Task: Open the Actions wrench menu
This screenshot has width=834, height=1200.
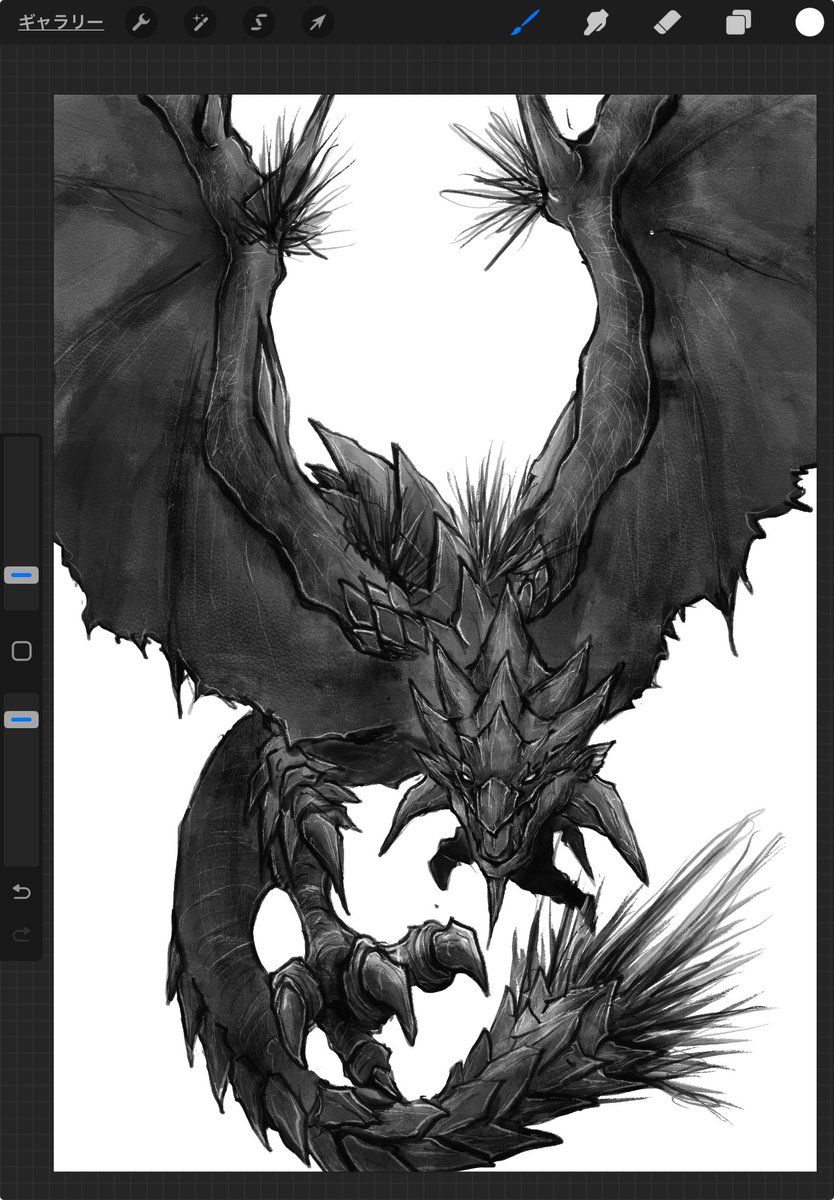Action: pyautogui.click(x=141, y=23)
